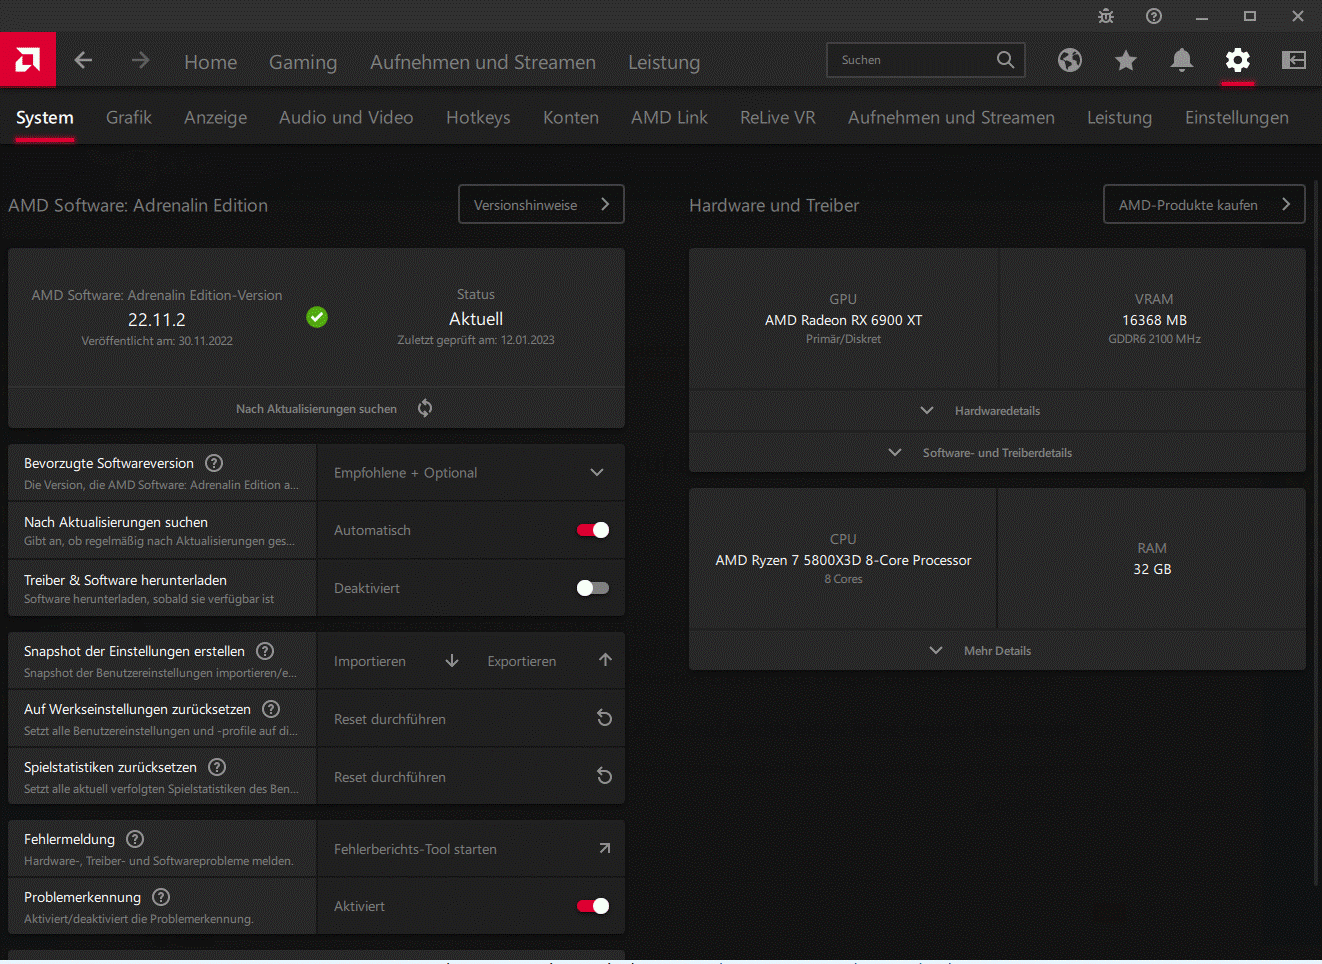The image size is (1322, 964).
Task: Open Versionshinweise button
Action: [x=541, y=204]
